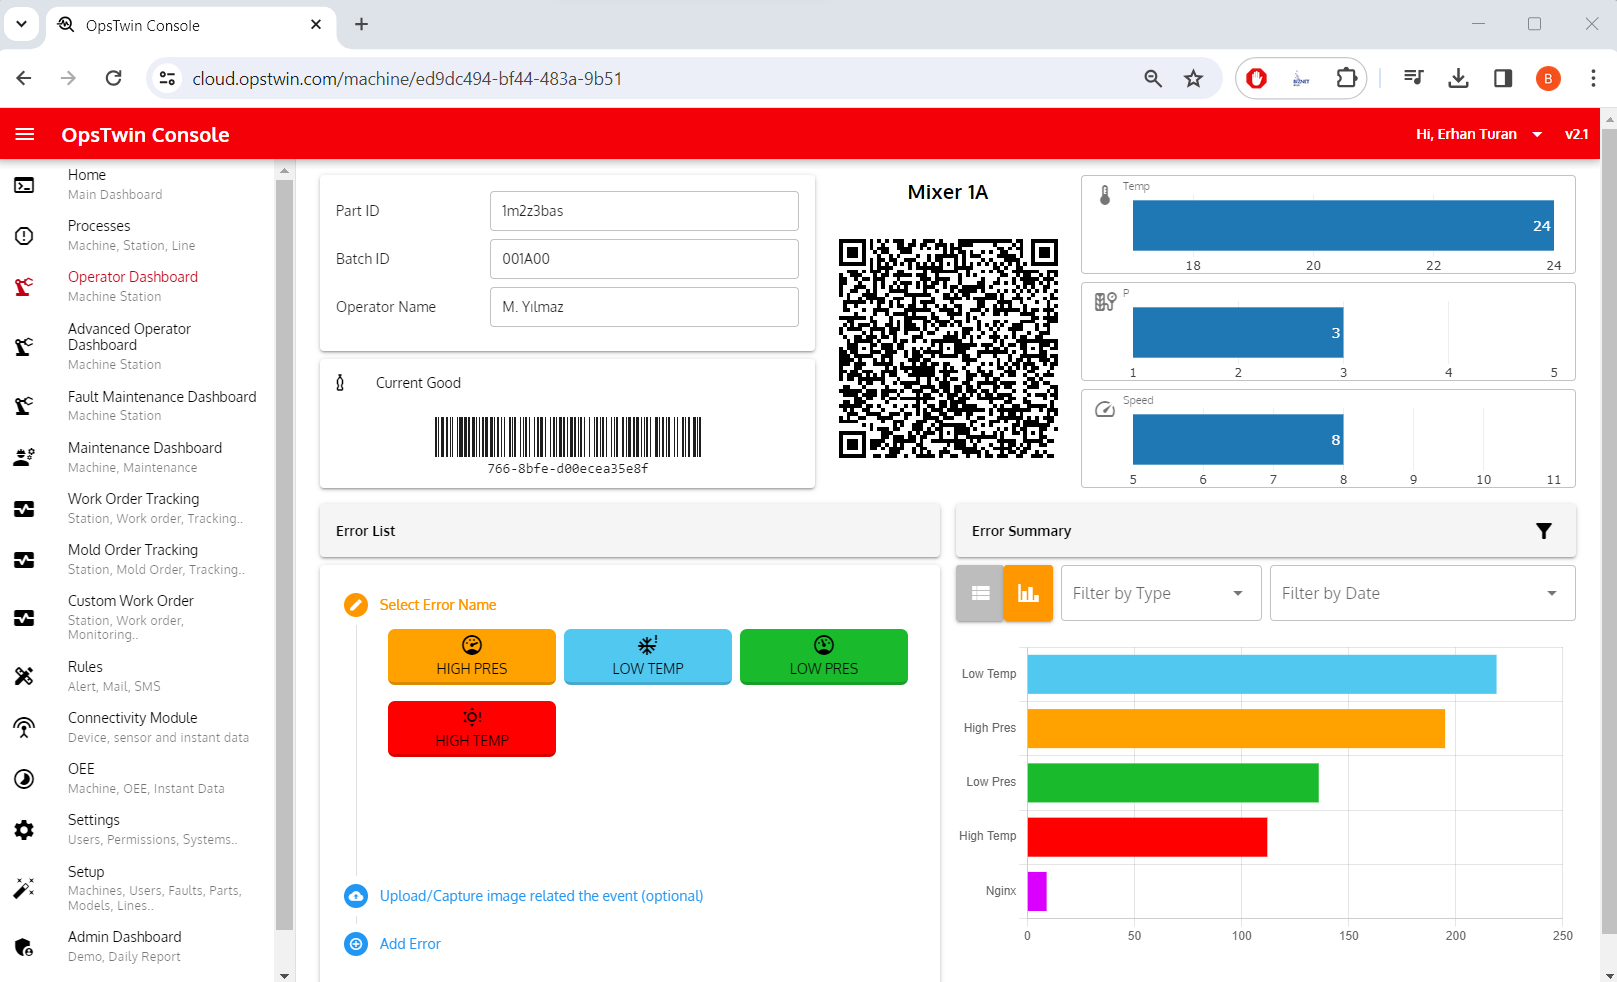Open OEE via its gauge icon
The height and width of the screenshot is (982, 1617).
[x=24, y=778]
